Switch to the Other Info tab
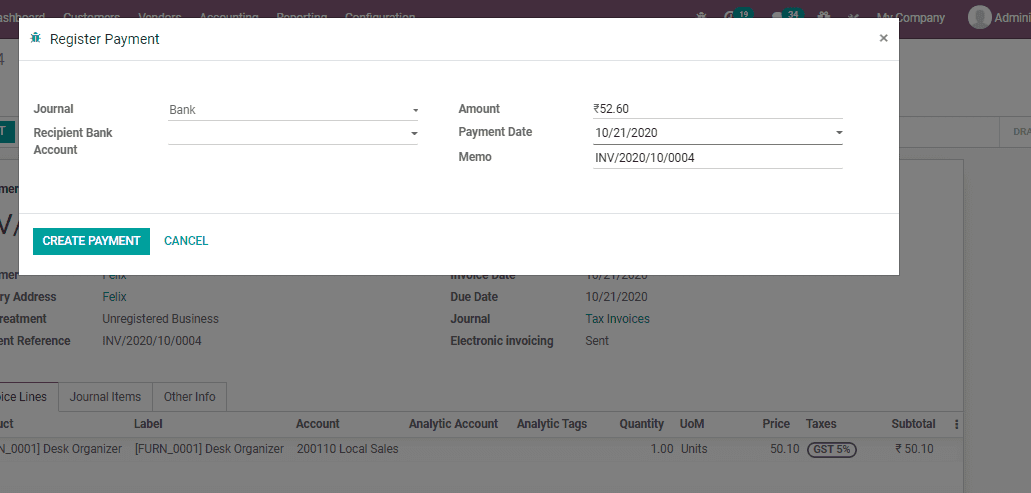The width and height of the screenshot is (1031, 493). pyautogui.click(x=190, y=397)
